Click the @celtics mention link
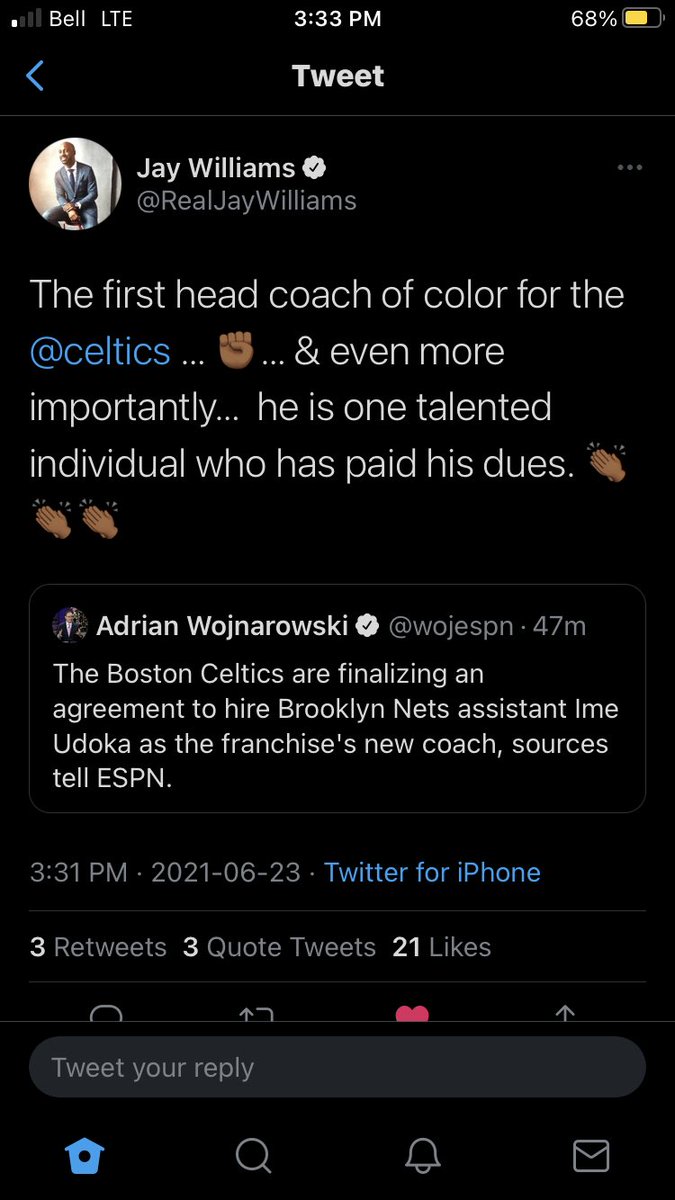This screenshot has width=675, height=1200. tap(100, 351)
